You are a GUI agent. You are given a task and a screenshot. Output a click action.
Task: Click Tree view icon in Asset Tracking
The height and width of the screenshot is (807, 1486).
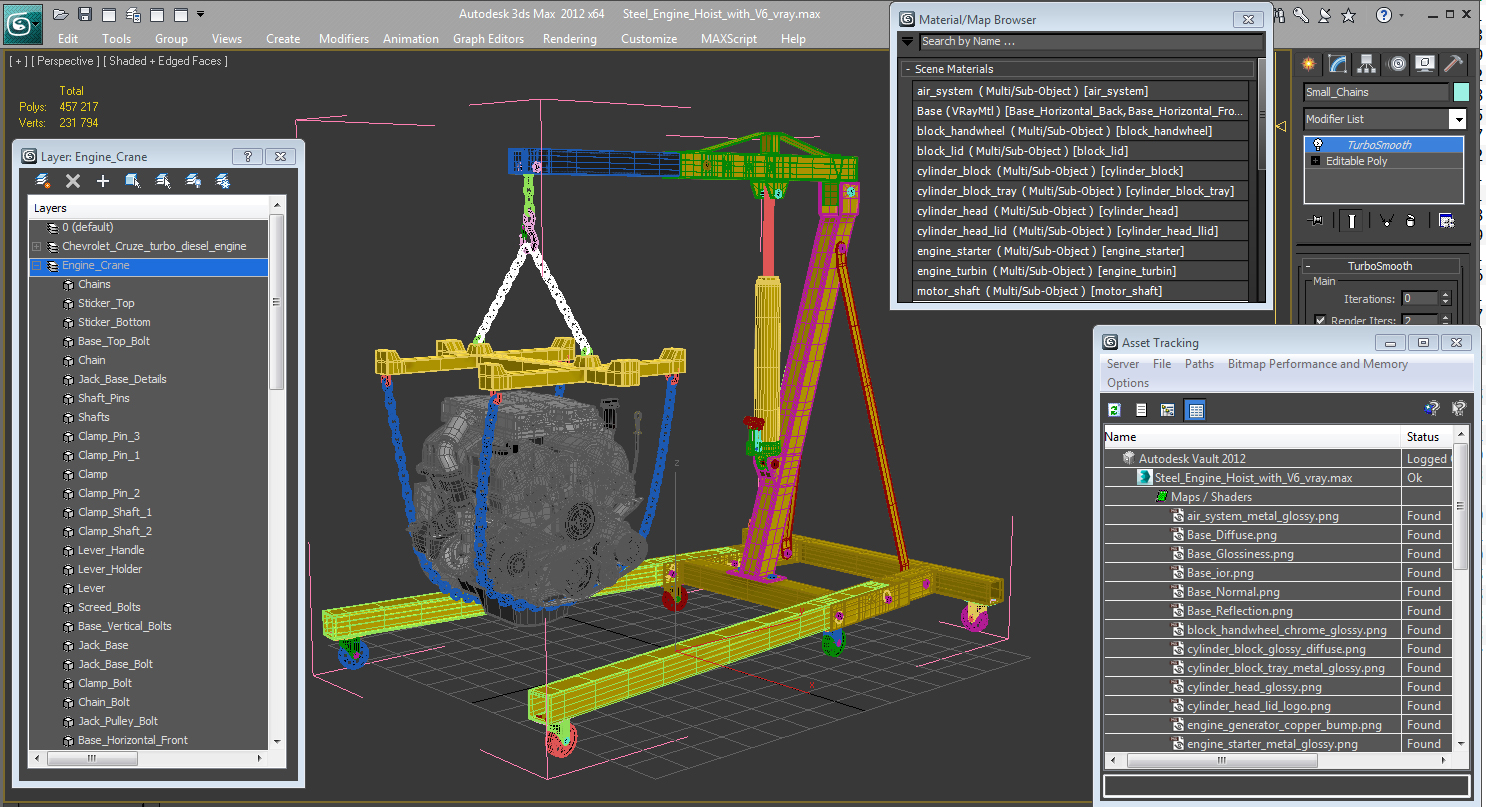pyautogui.click(x=1167, y=409)
